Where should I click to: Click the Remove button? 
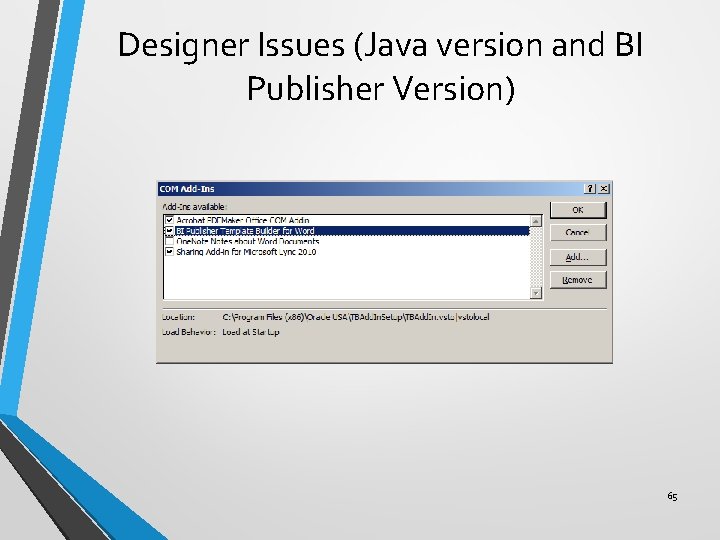[578, 280]
